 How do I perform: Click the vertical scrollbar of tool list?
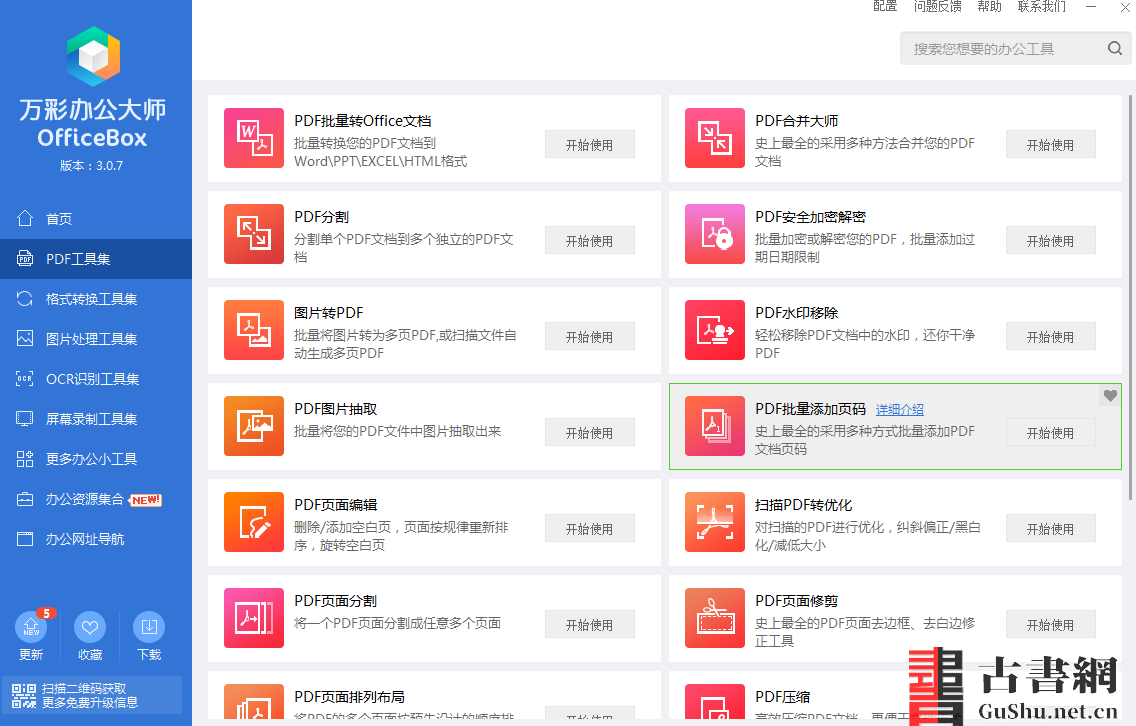[x=1130, y=297]
